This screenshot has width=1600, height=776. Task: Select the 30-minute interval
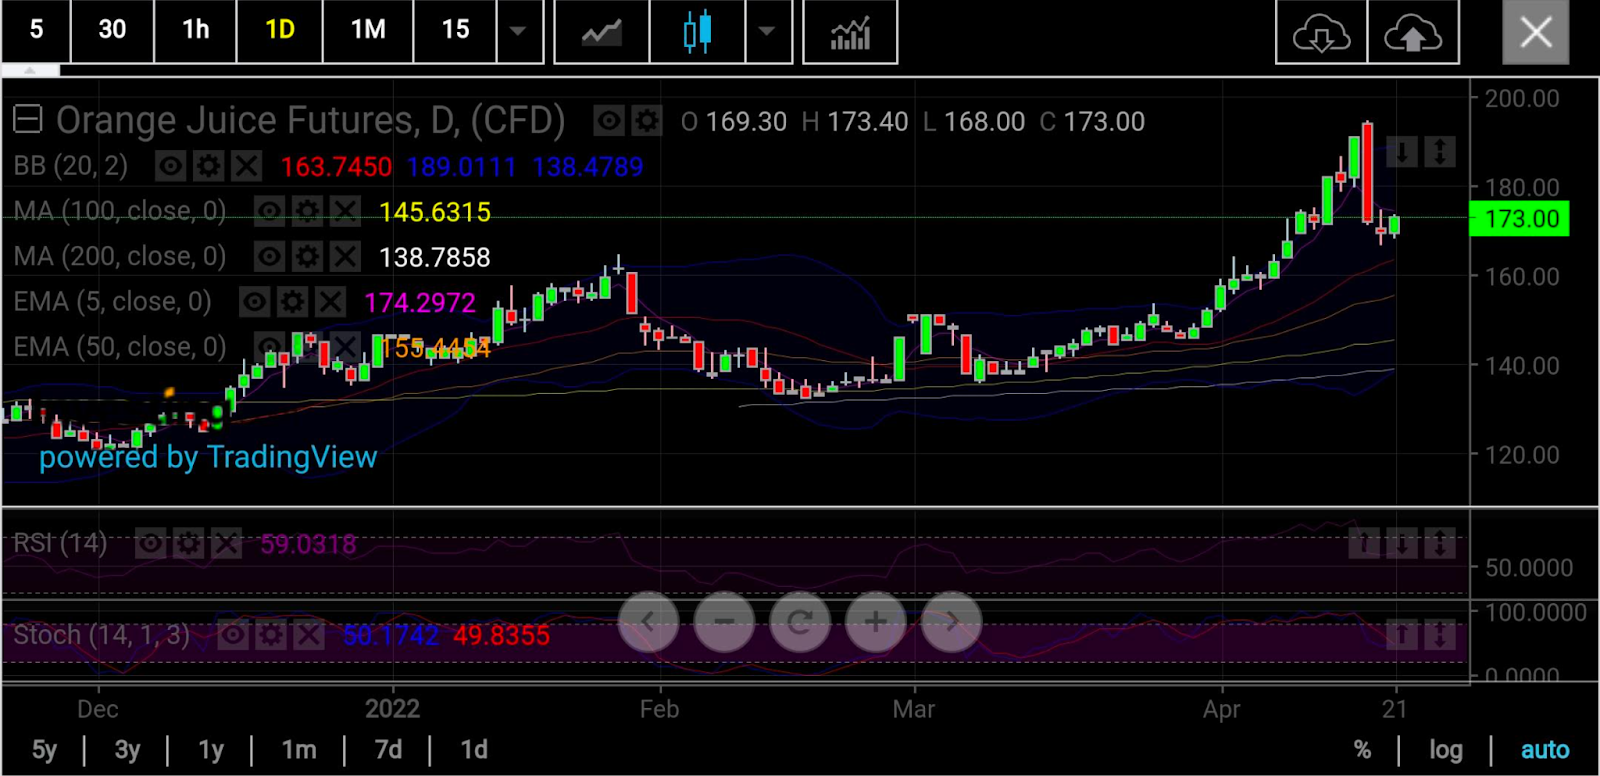[x=112, y=30]
